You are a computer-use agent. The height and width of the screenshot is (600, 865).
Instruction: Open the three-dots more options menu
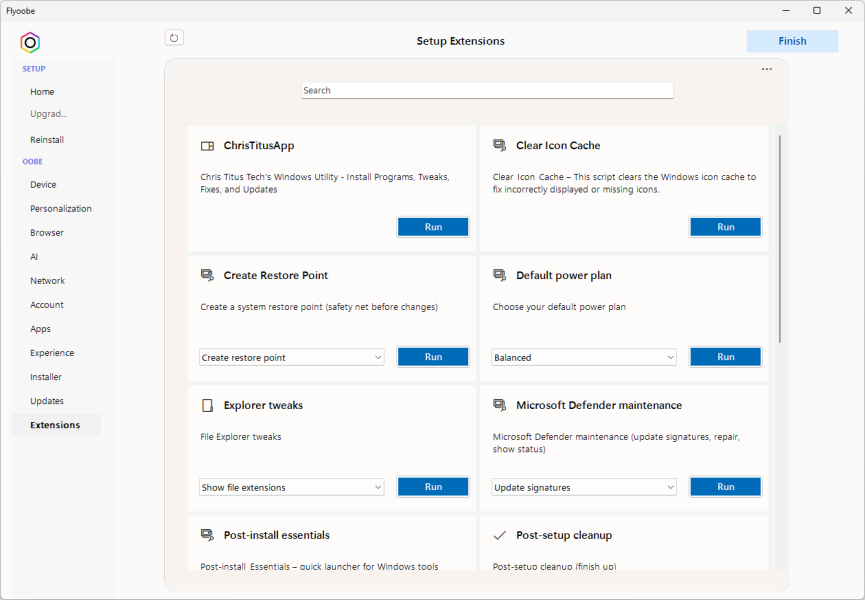pos(766,69)
